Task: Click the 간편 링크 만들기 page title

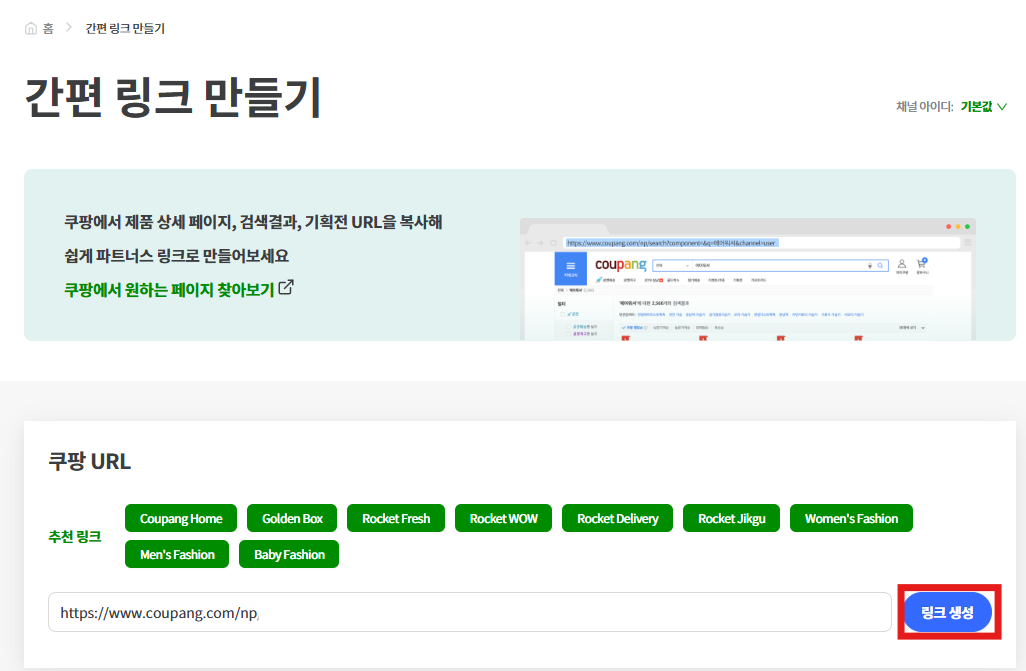Action: tap(173, 97)
